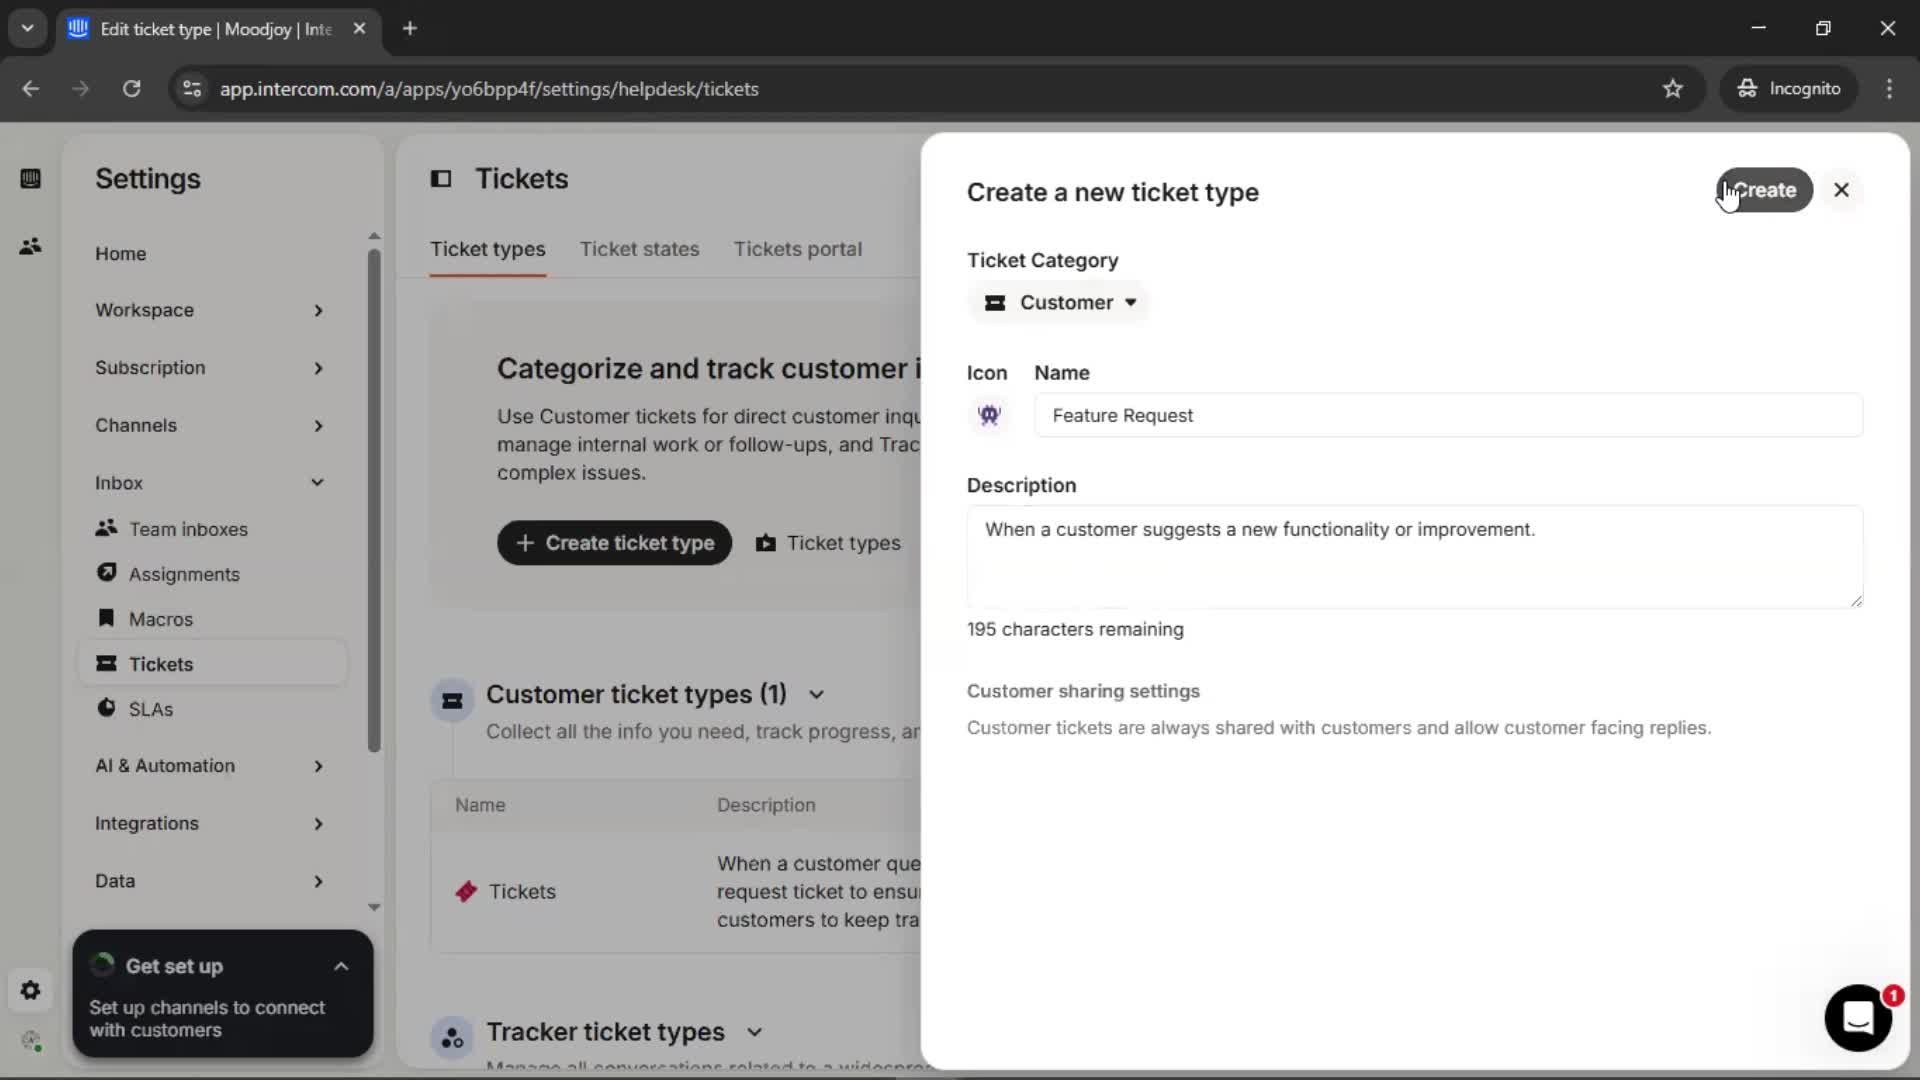Image resolution: width=1920 pixels, height=1080 pixels.
Task: Collapse the Customer ticket types list
Action: (x=816, y=695)
